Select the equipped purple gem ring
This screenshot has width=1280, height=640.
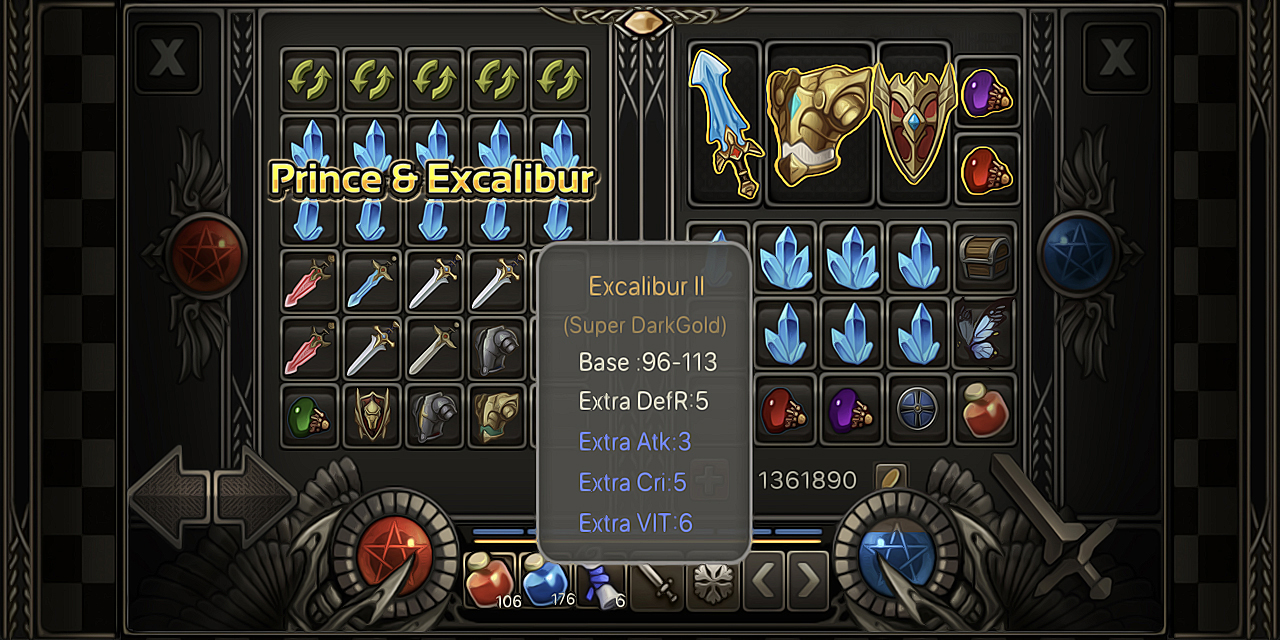coord(987,92)
